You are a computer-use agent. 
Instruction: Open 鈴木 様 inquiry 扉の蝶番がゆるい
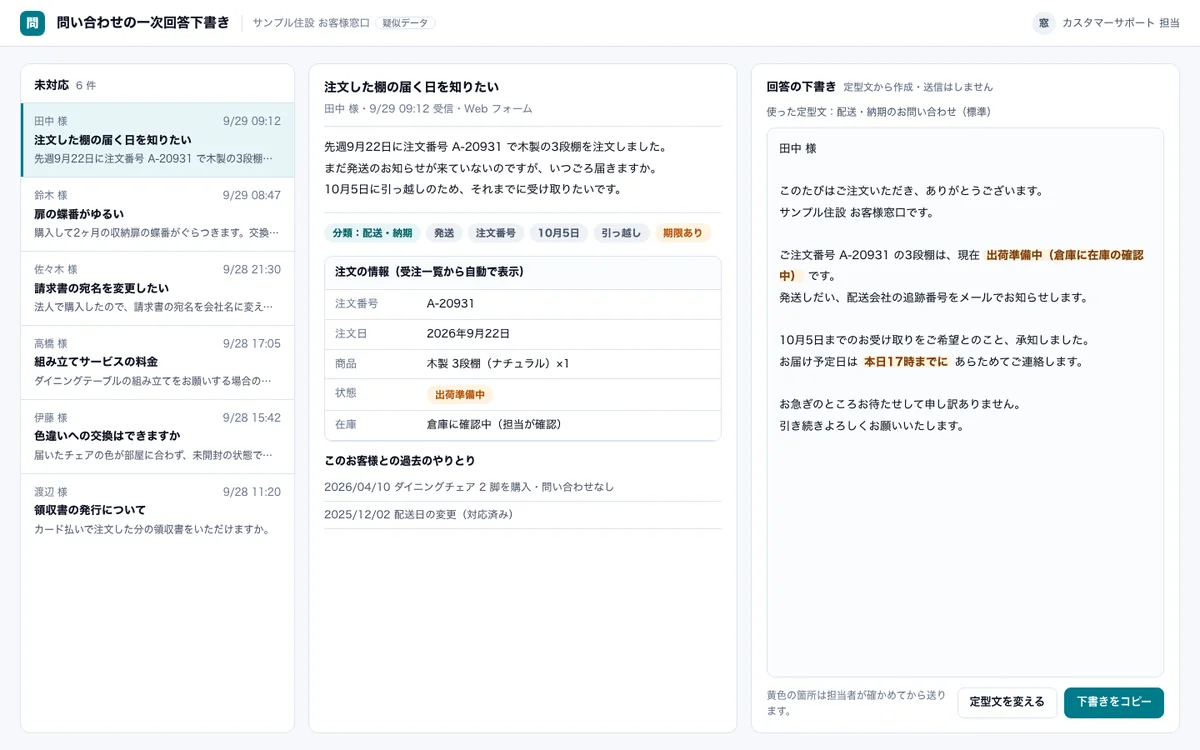coord(157,214)
